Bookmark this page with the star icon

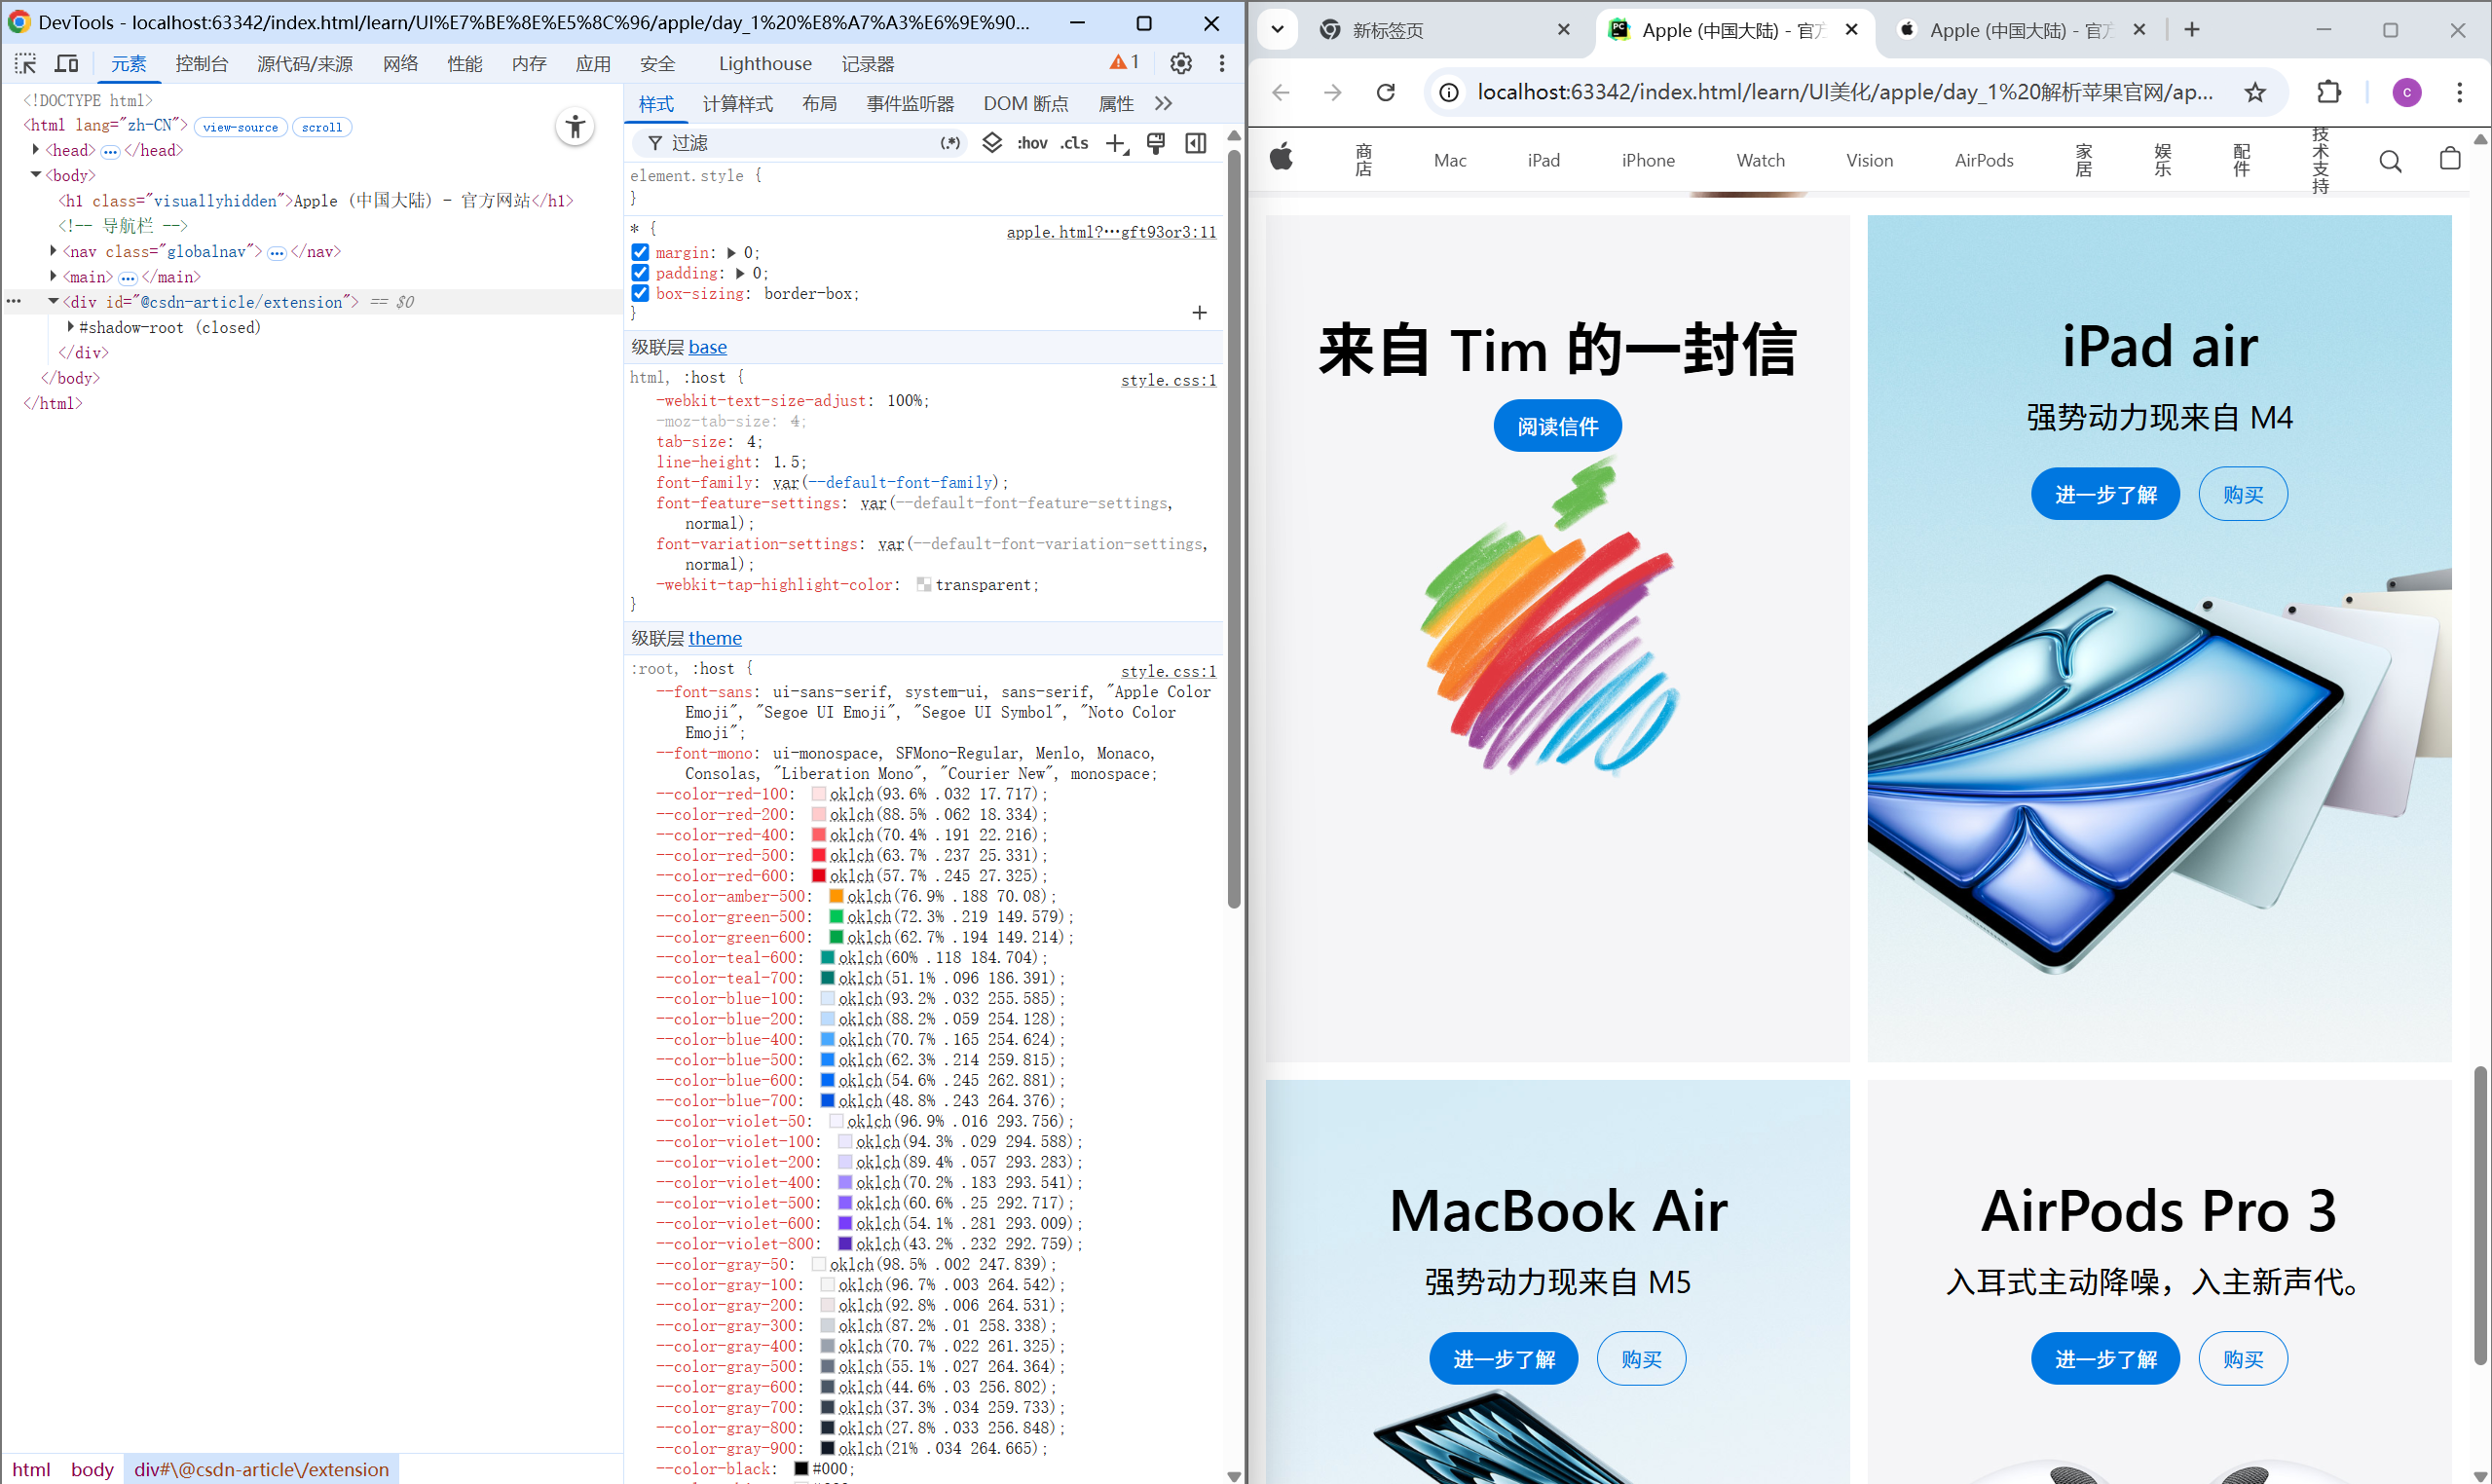(2255, 93)
